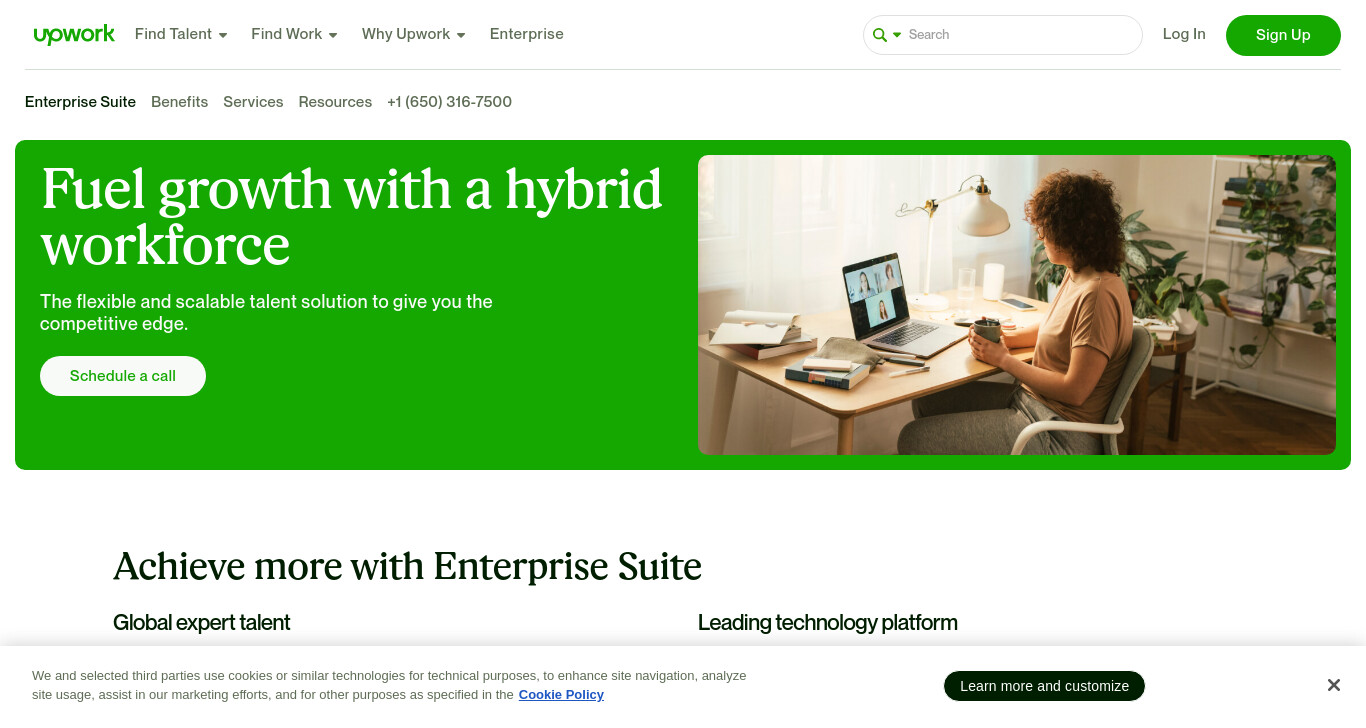Viewport: 1366px width, 728px height.
Task: Dismiss the cookie banner with X
Action: (x=1333, y=685)
